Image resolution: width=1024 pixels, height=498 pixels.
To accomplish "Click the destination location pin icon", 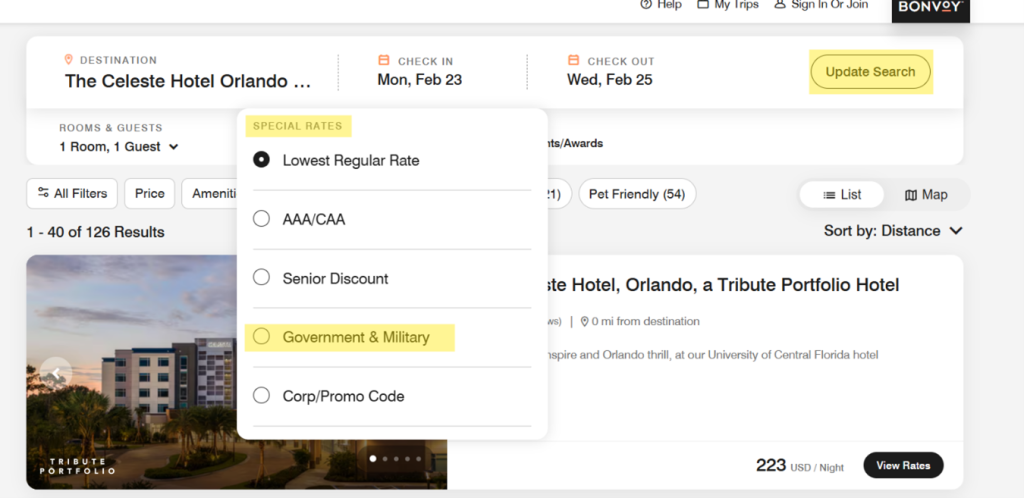I will click(69, 60).
